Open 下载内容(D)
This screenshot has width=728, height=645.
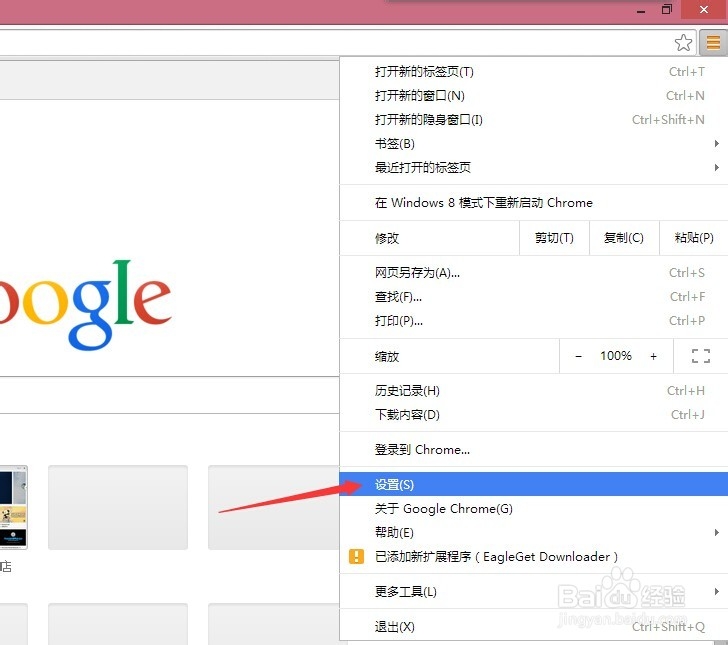click(534, 415)
